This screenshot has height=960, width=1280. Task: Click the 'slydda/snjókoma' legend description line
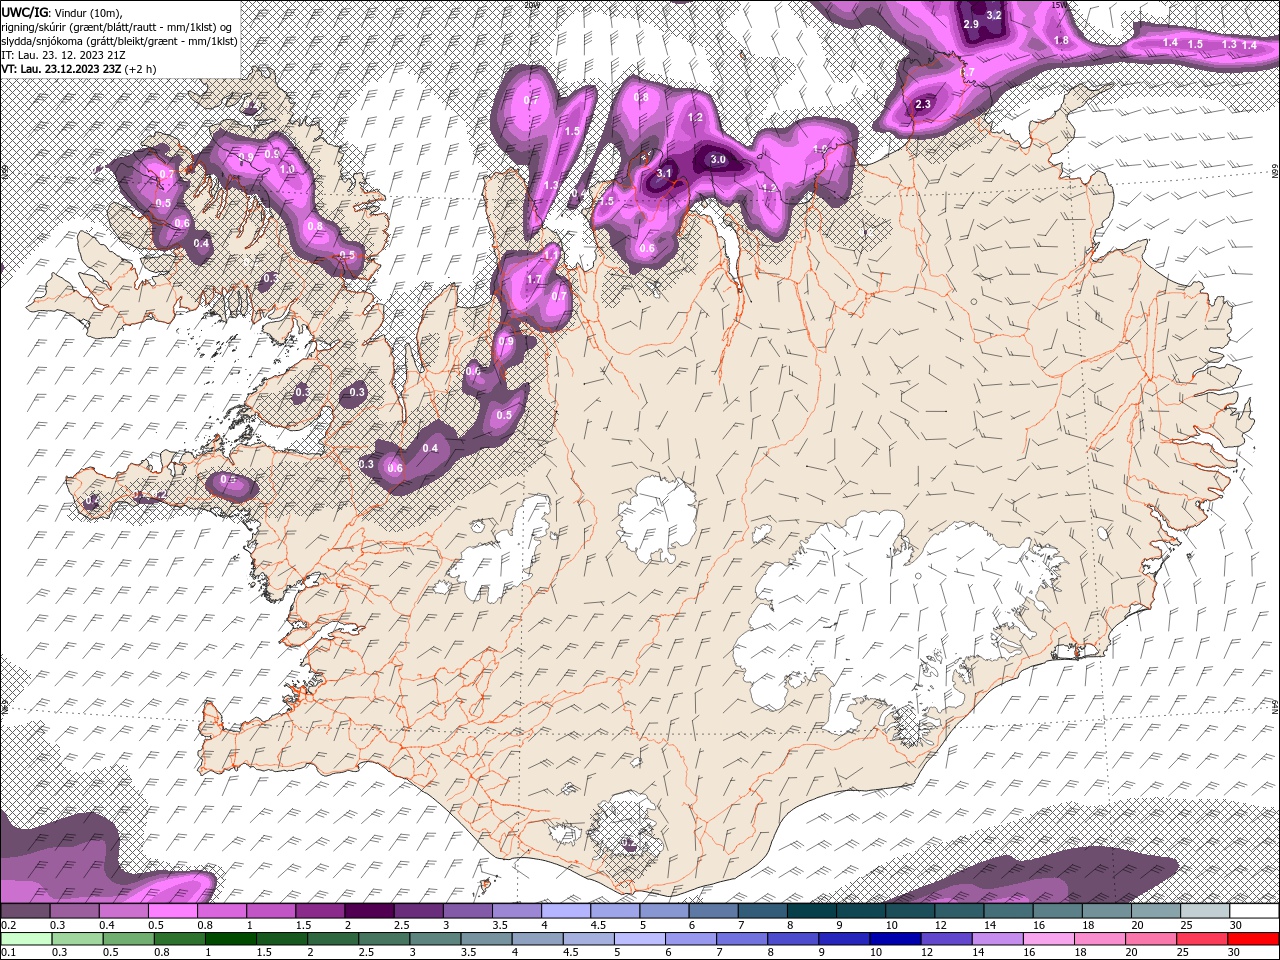[x=119, y=41]
